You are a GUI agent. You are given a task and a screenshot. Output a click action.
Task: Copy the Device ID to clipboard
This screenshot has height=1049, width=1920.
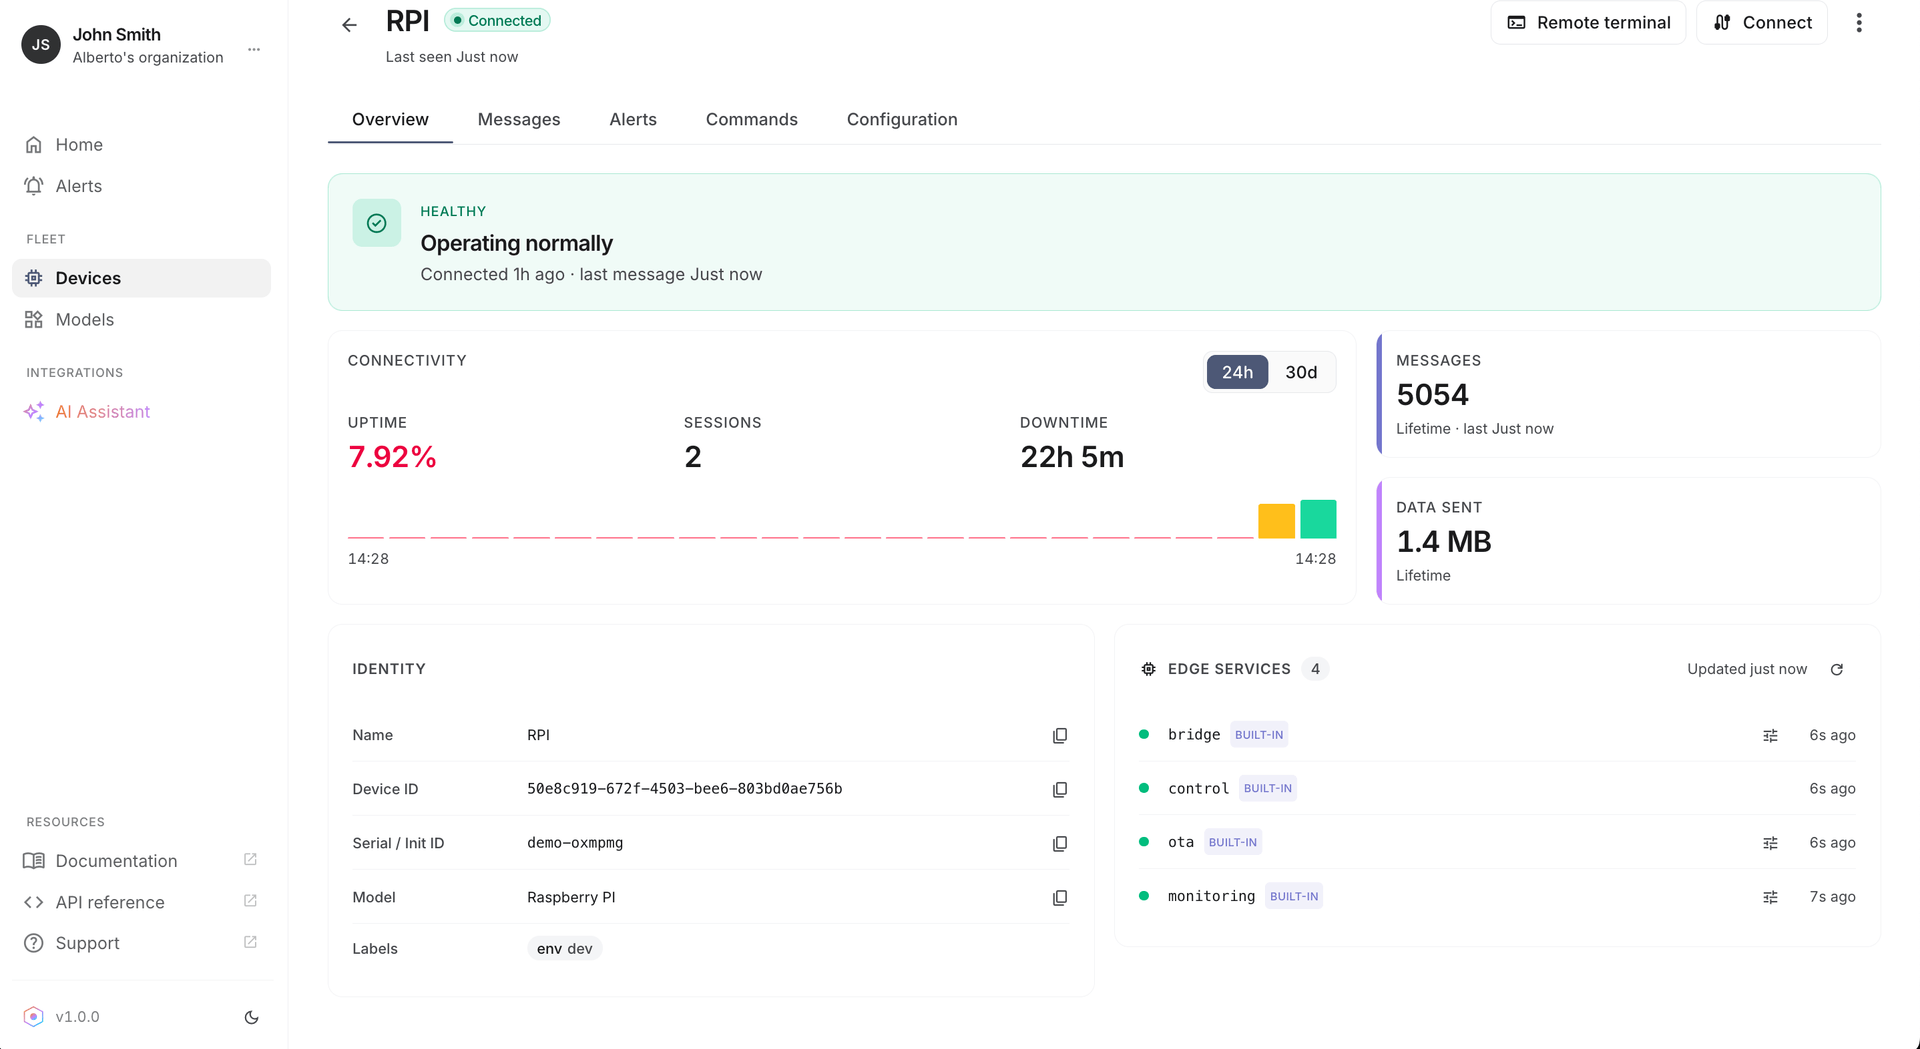coord(1060,789)
